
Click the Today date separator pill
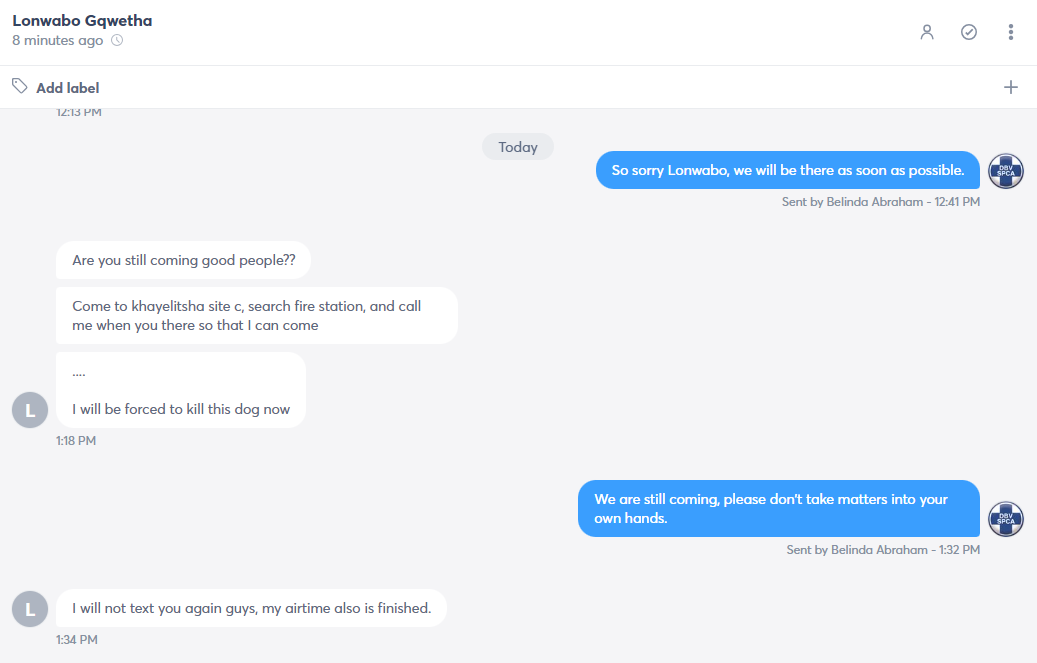click(518, 147)
